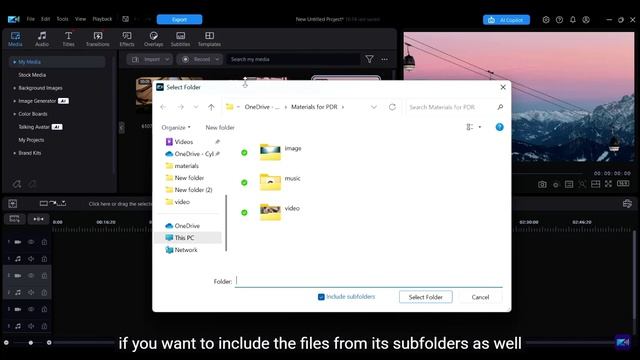
Task: Toggle fullscreen preview
Action: [609, 184]
